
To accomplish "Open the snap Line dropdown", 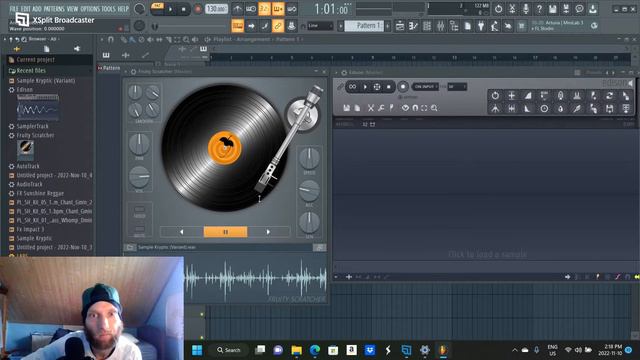I will (320, 26).
